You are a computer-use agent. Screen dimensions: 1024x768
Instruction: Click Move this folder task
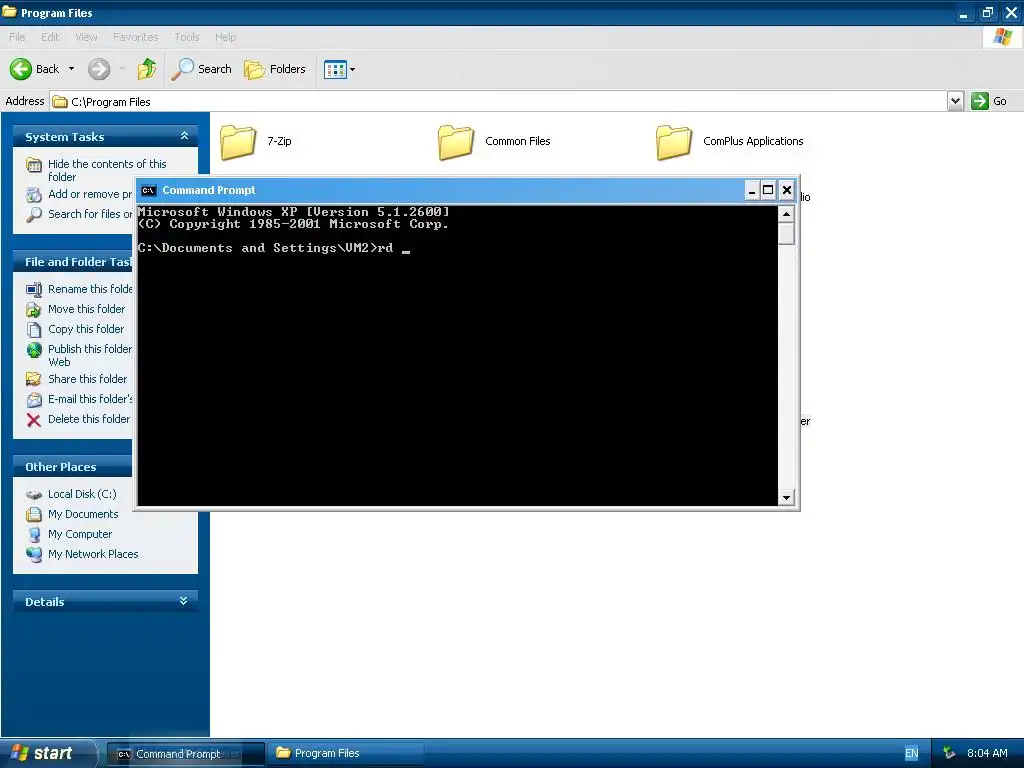[86, 309]
